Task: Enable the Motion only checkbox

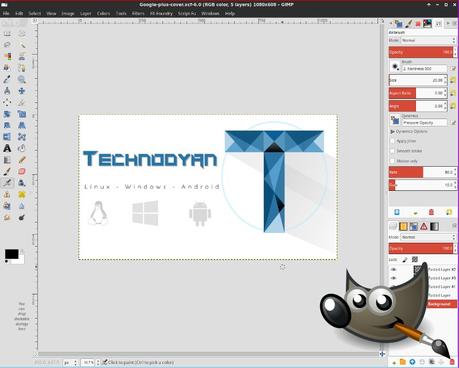Action: 392,161
